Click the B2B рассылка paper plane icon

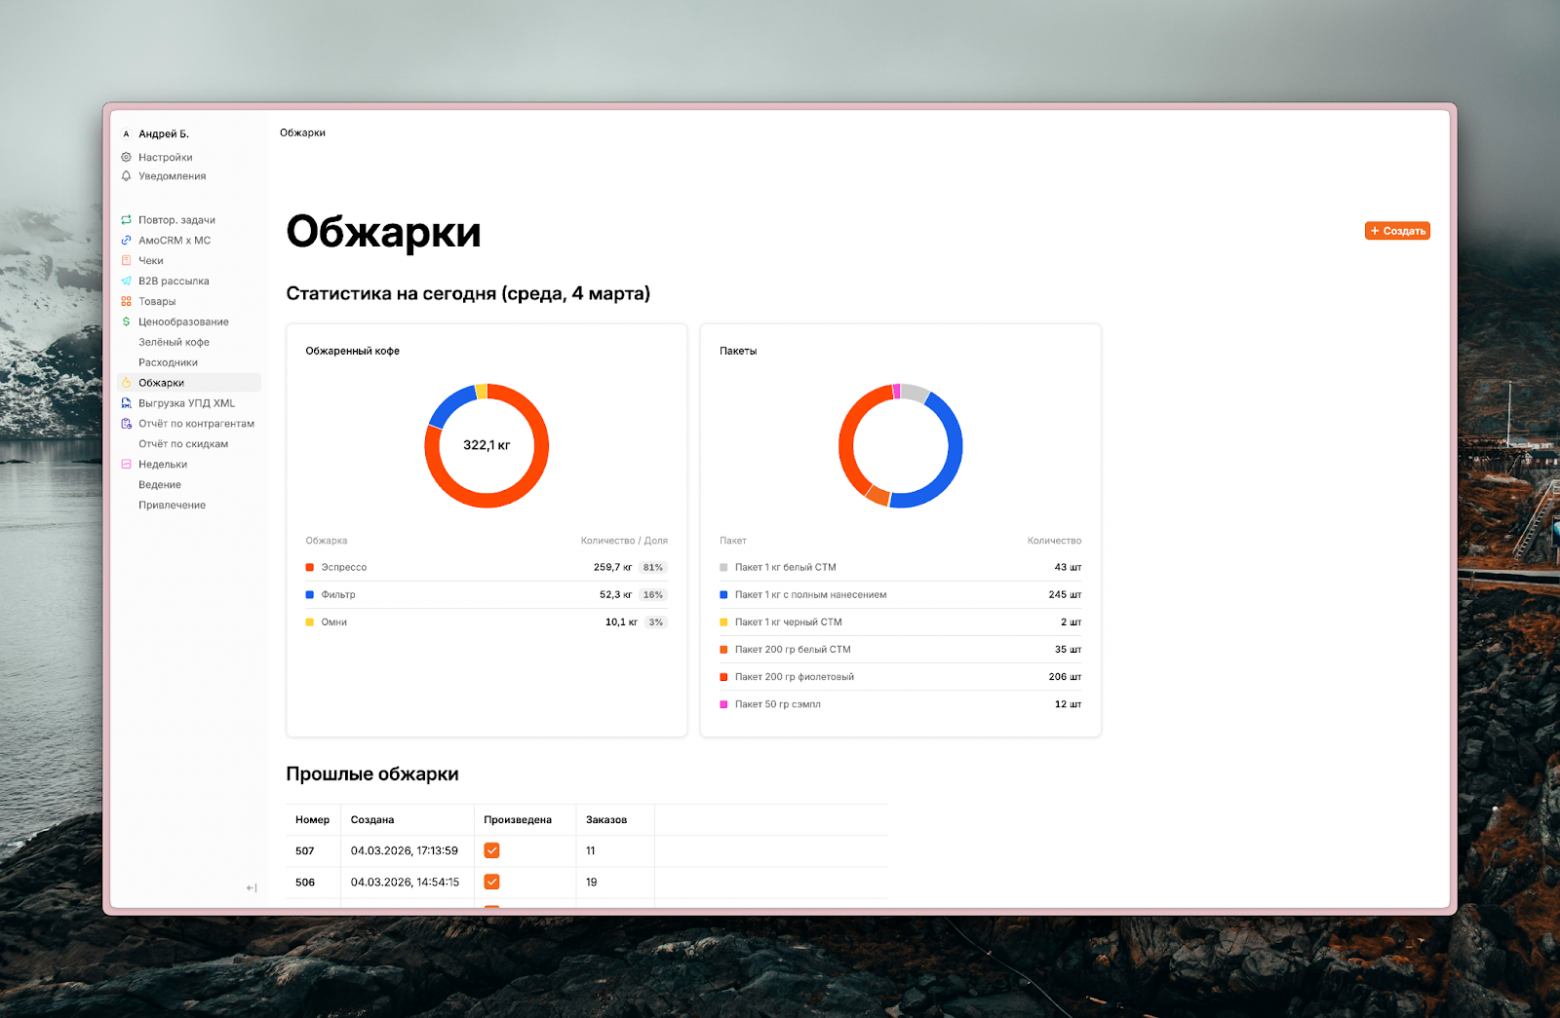[x=126, y=281]
